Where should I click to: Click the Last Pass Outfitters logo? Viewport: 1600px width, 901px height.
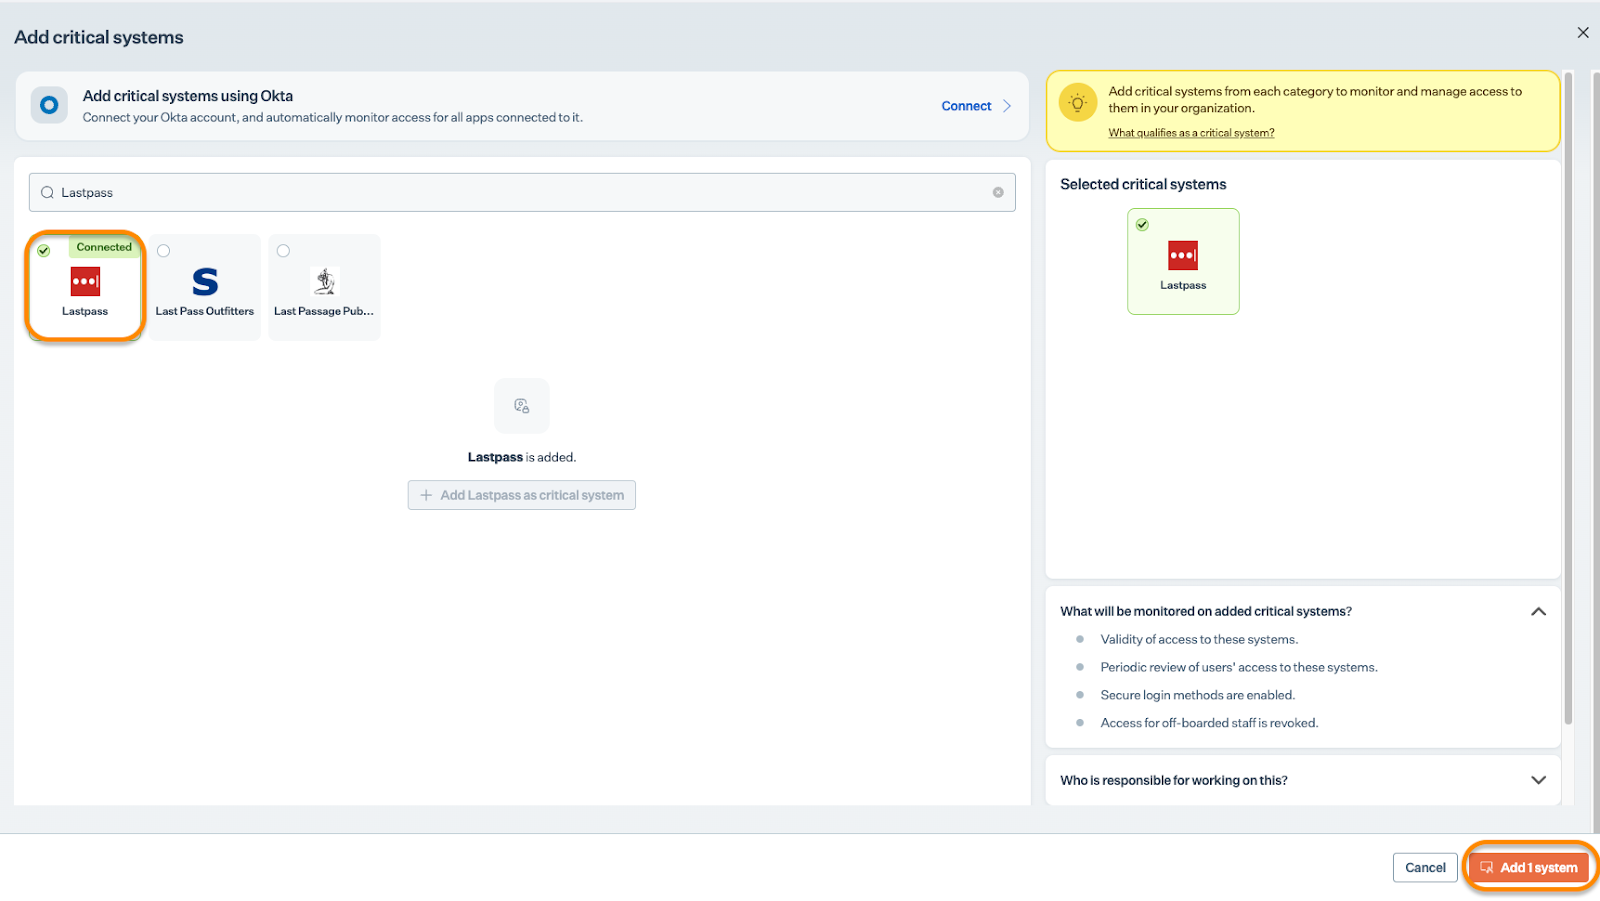[205, 282]
